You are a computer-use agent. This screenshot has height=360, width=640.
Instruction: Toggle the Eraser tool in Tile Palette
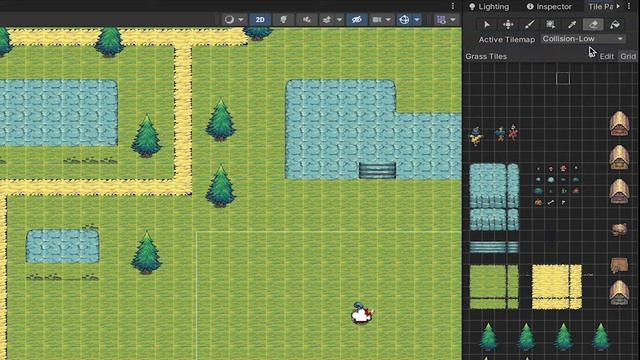[x=593, y=25]
